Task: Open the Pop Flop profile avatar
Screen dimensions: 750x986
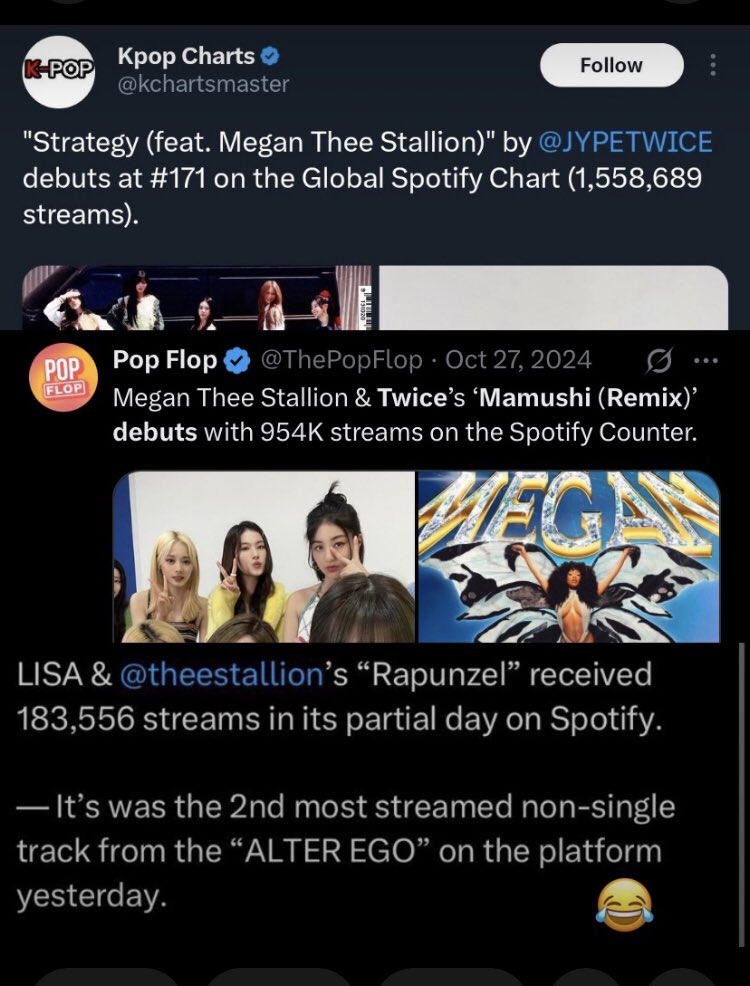Action: (x=63, y=382)
